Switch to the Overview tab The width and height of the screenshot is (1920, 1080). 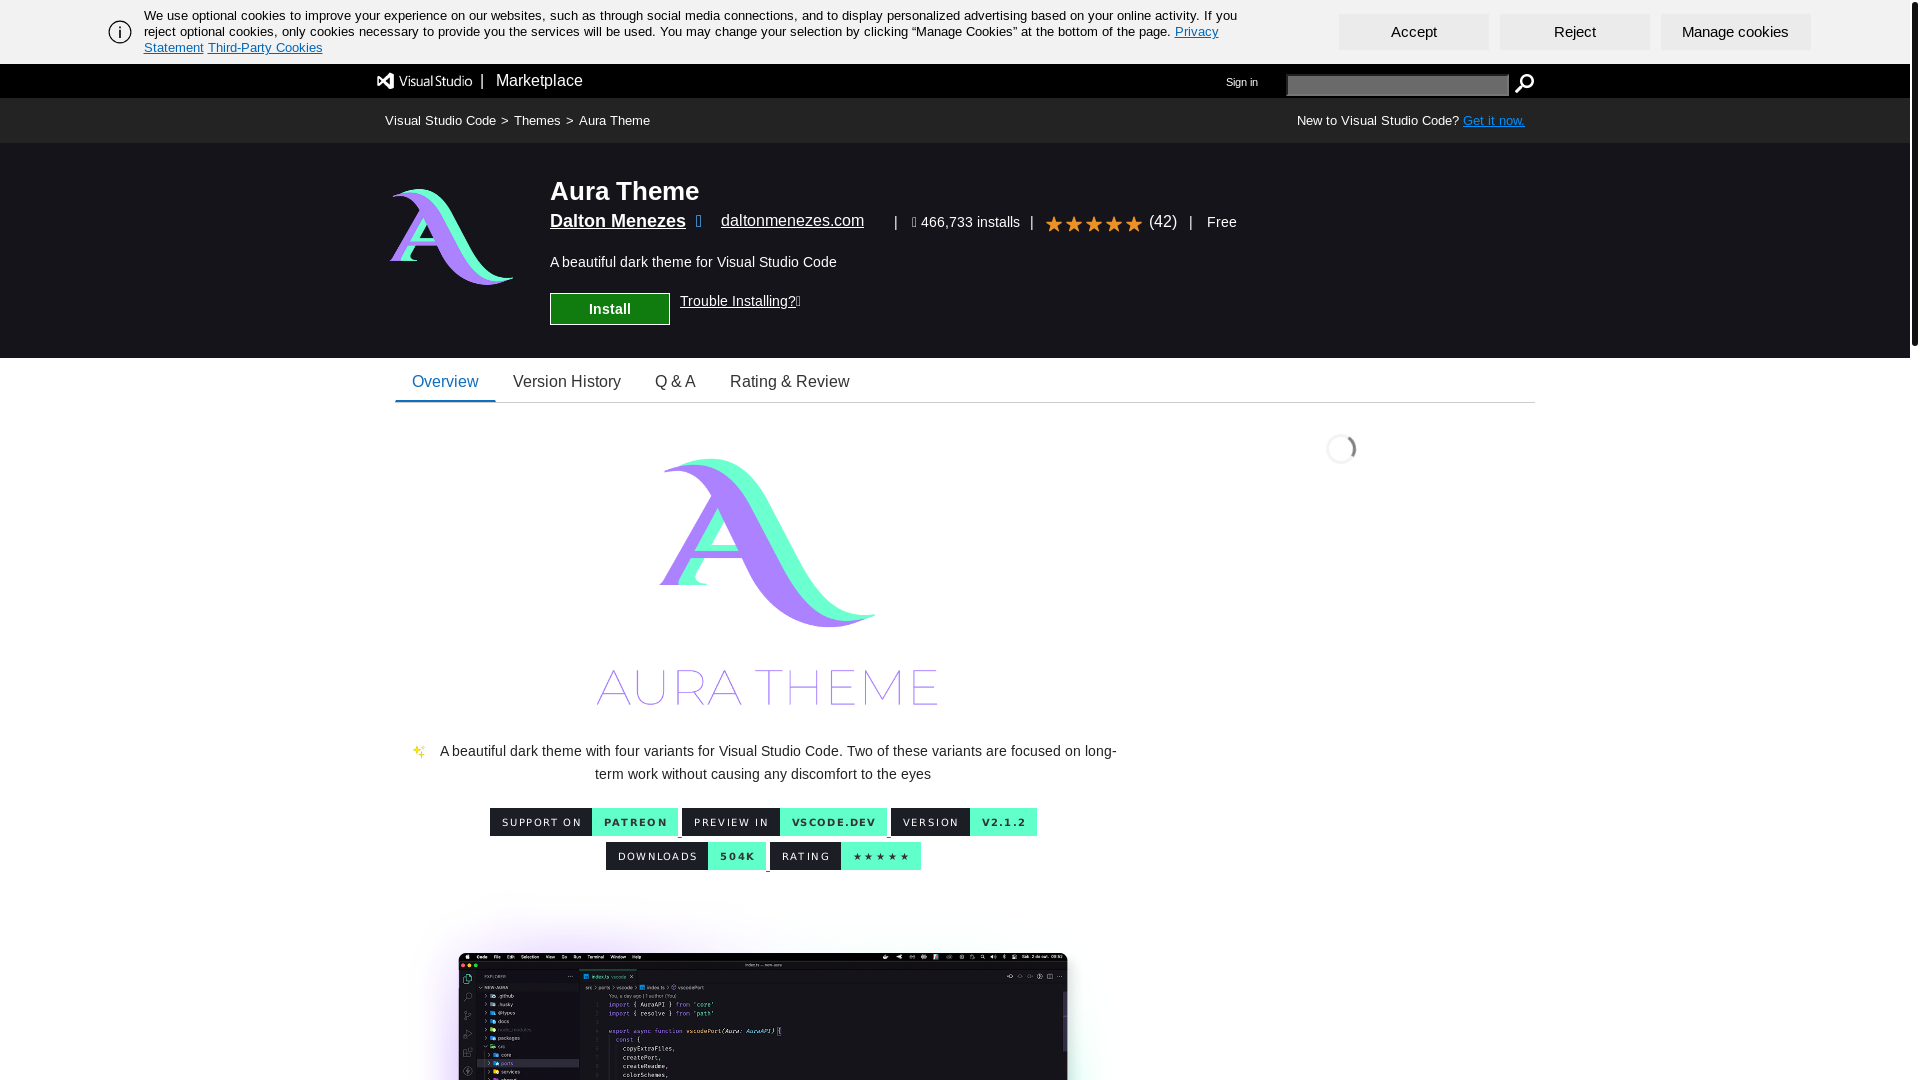[445, 381]
